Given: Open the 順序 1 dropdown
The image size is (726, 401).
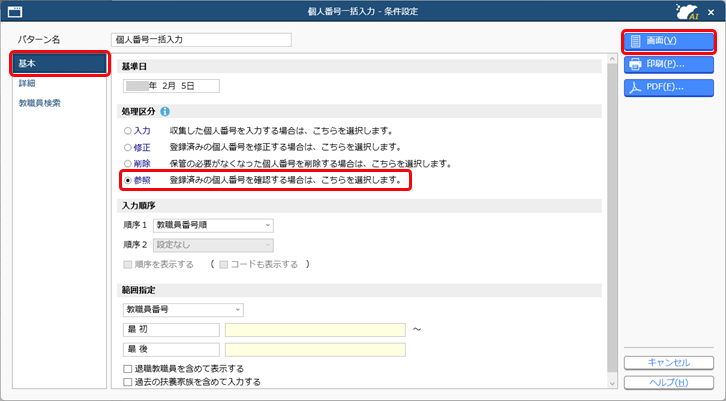Looking at the screenshot, I should pyautogui.click(x=213, y=226).
